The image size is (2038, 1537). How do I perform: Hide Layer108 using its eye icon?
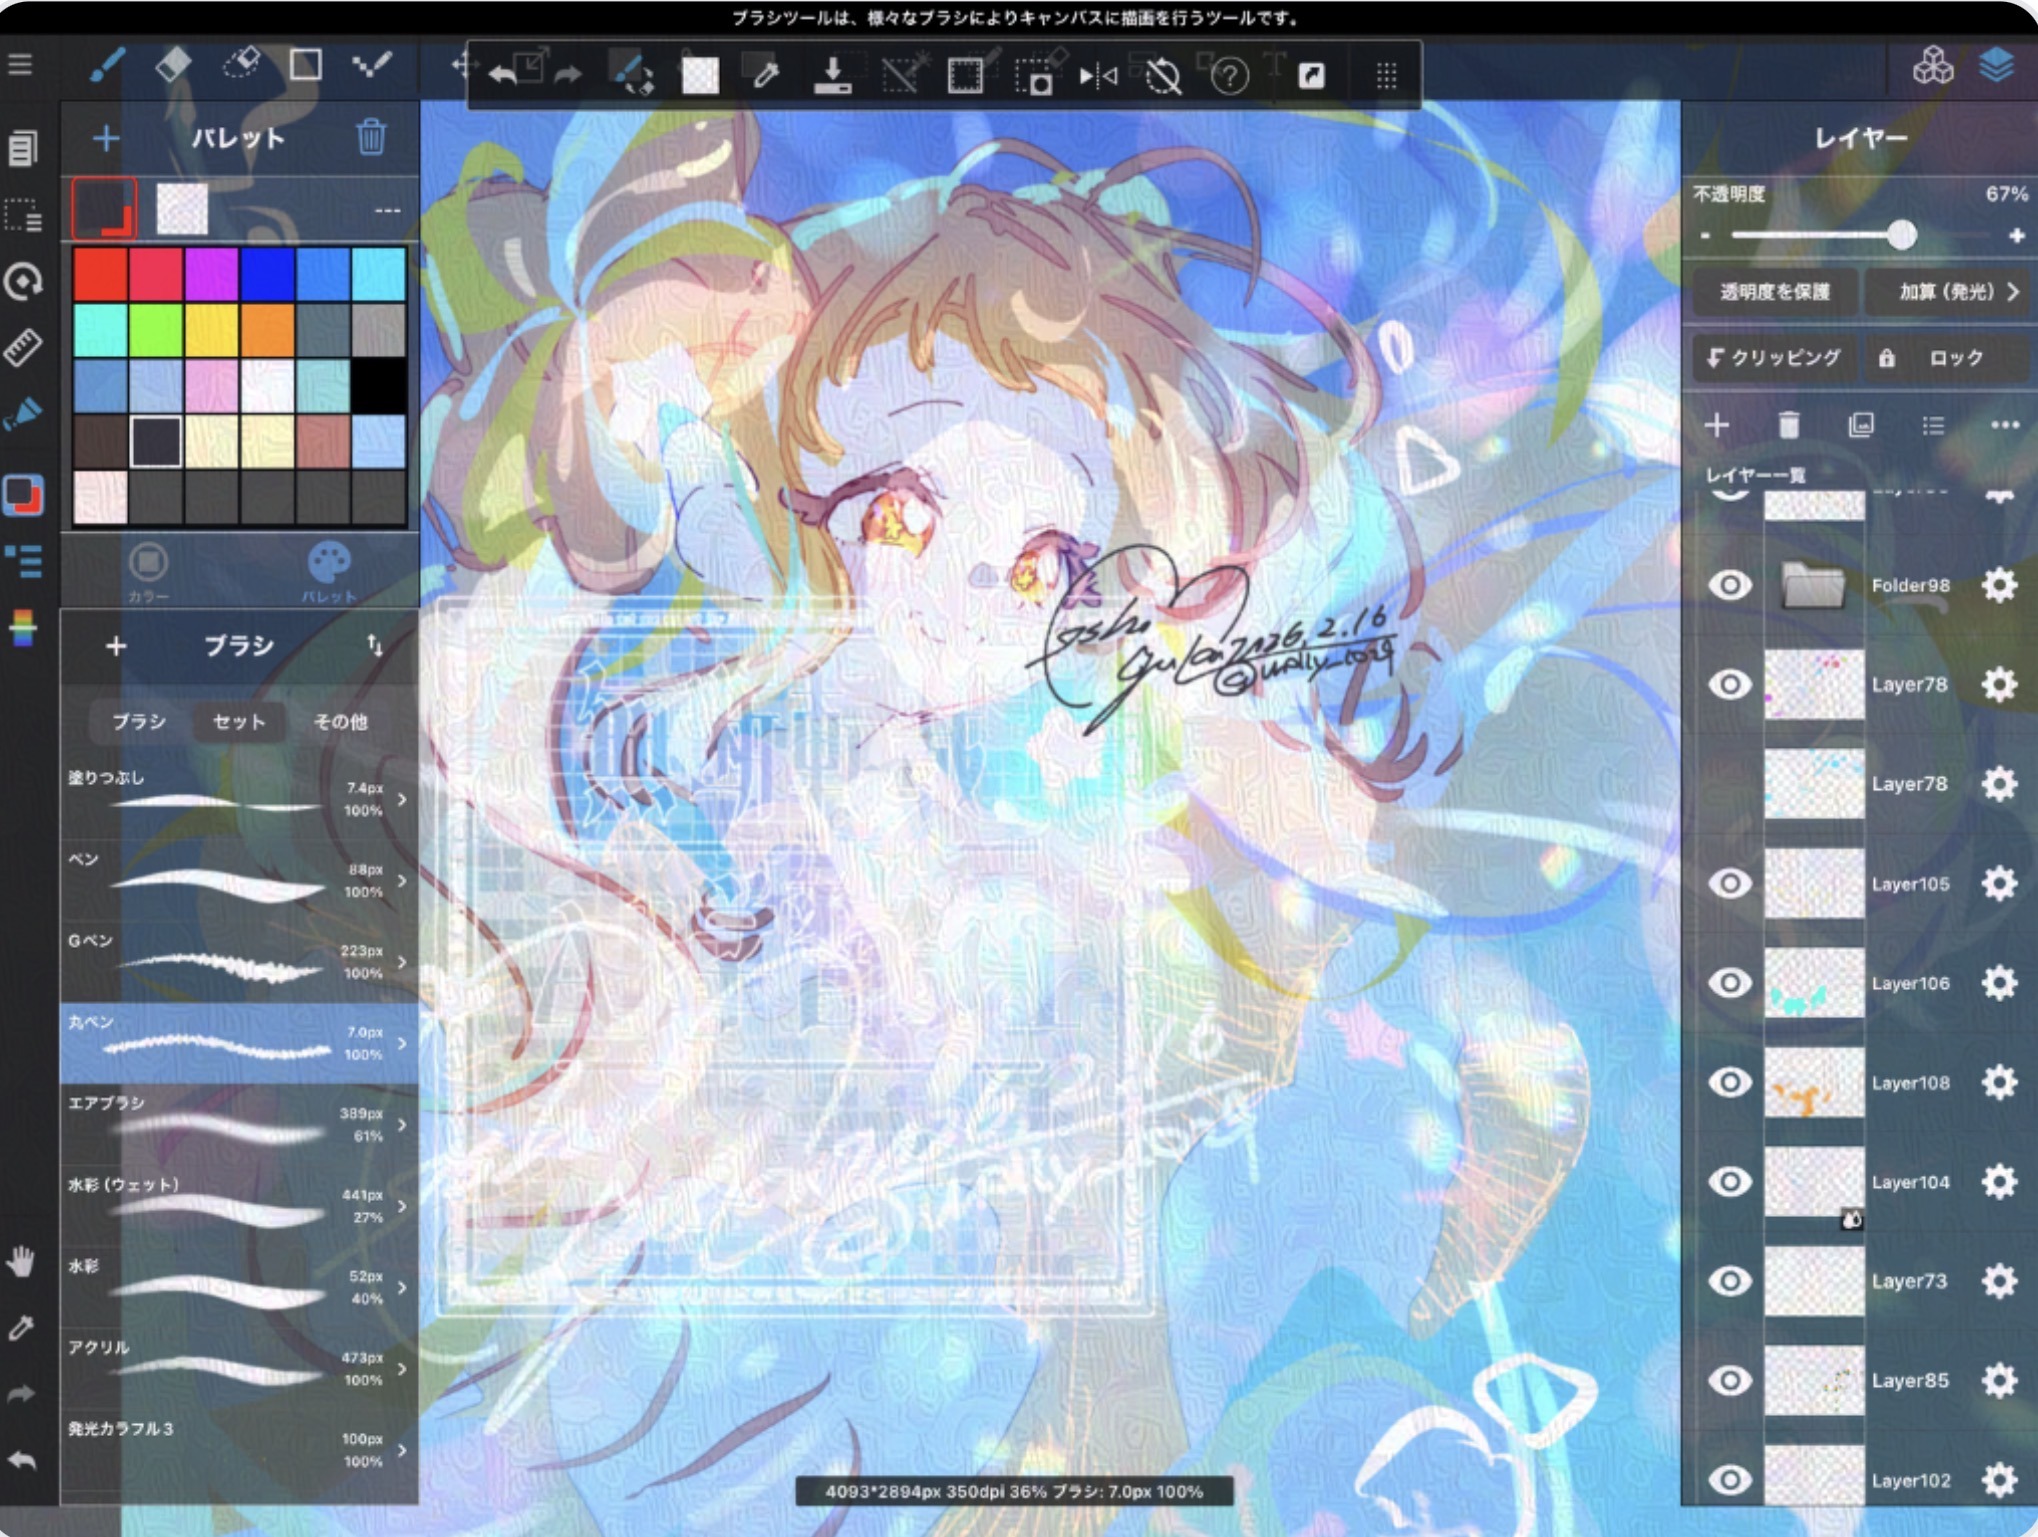1730,1082
